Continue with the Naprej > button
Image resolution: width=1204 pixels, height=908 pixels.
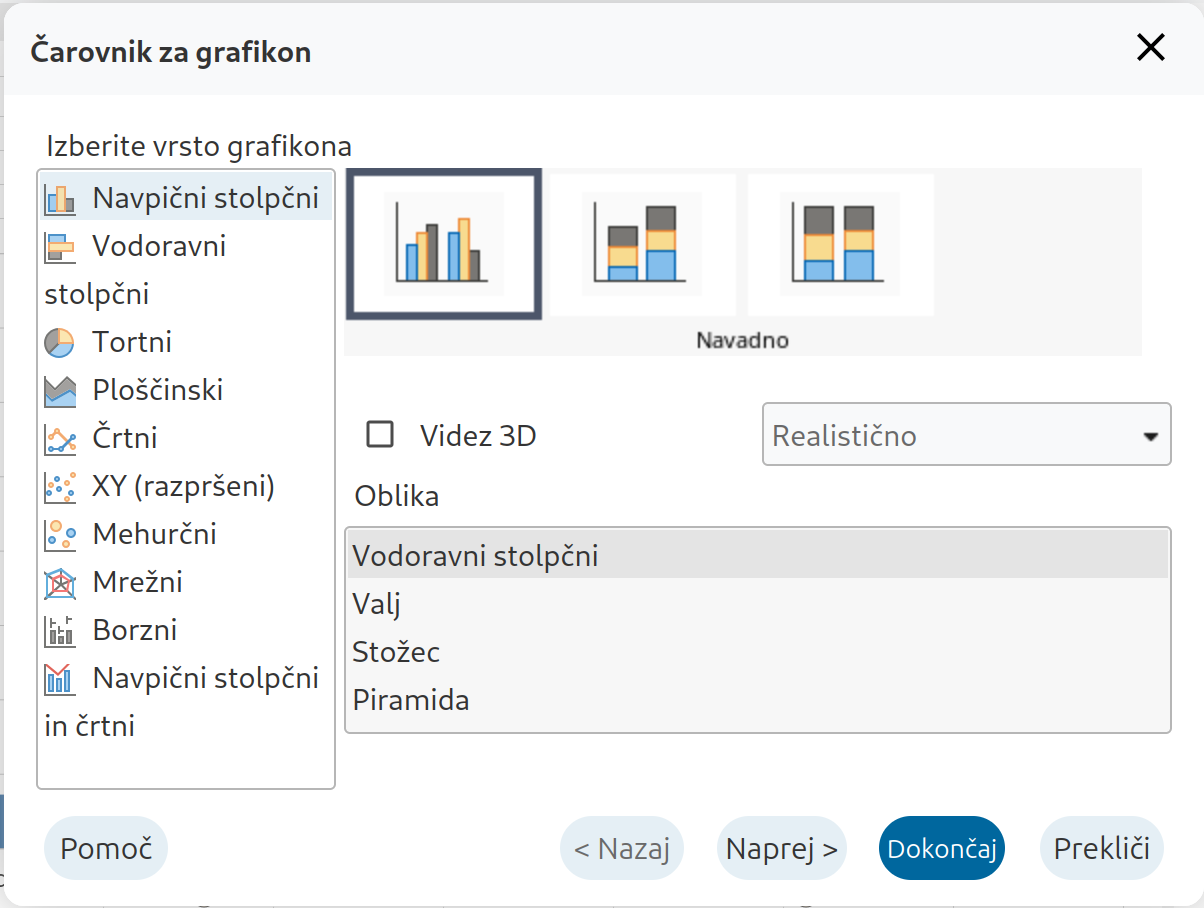782,848
